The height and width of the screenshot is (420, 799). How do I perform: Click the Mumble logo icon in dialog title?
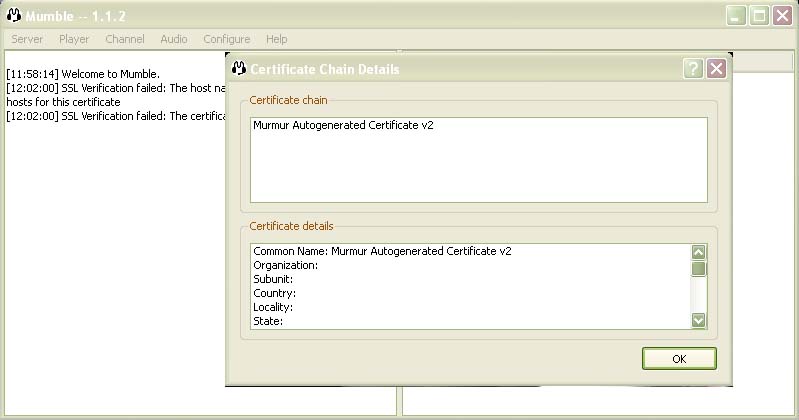238,68
